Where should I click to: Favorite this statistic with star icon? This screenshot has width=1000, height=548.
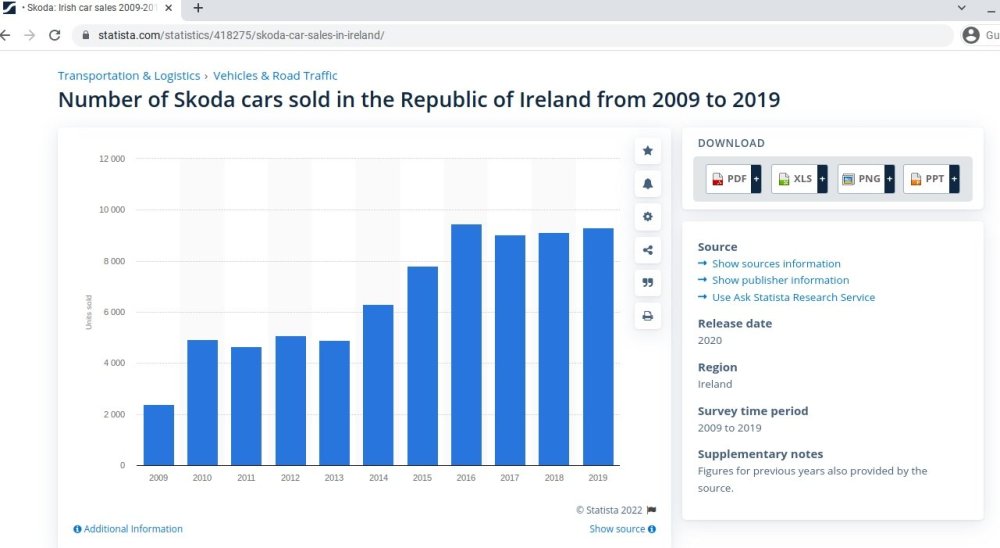pos(647,151)
